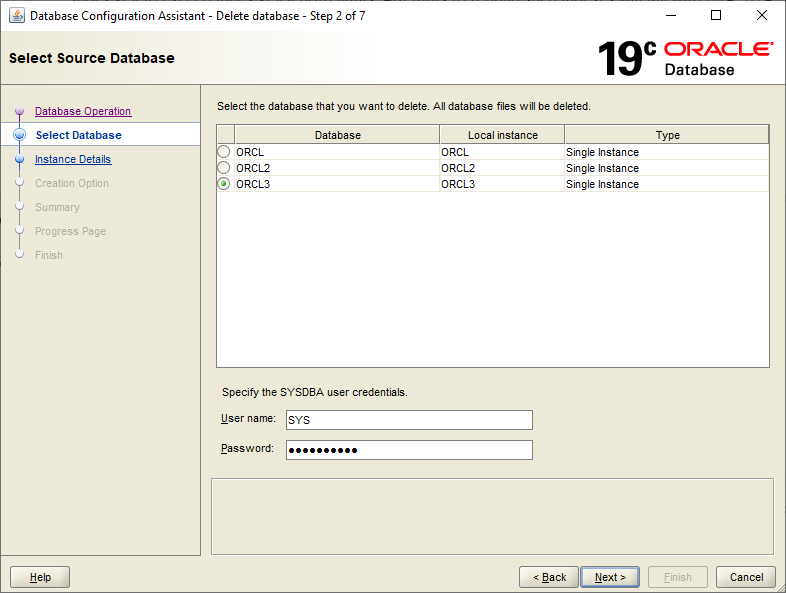786x593 pixels.
Task: Click the Database column header
Action: click(x=337, y=135)
